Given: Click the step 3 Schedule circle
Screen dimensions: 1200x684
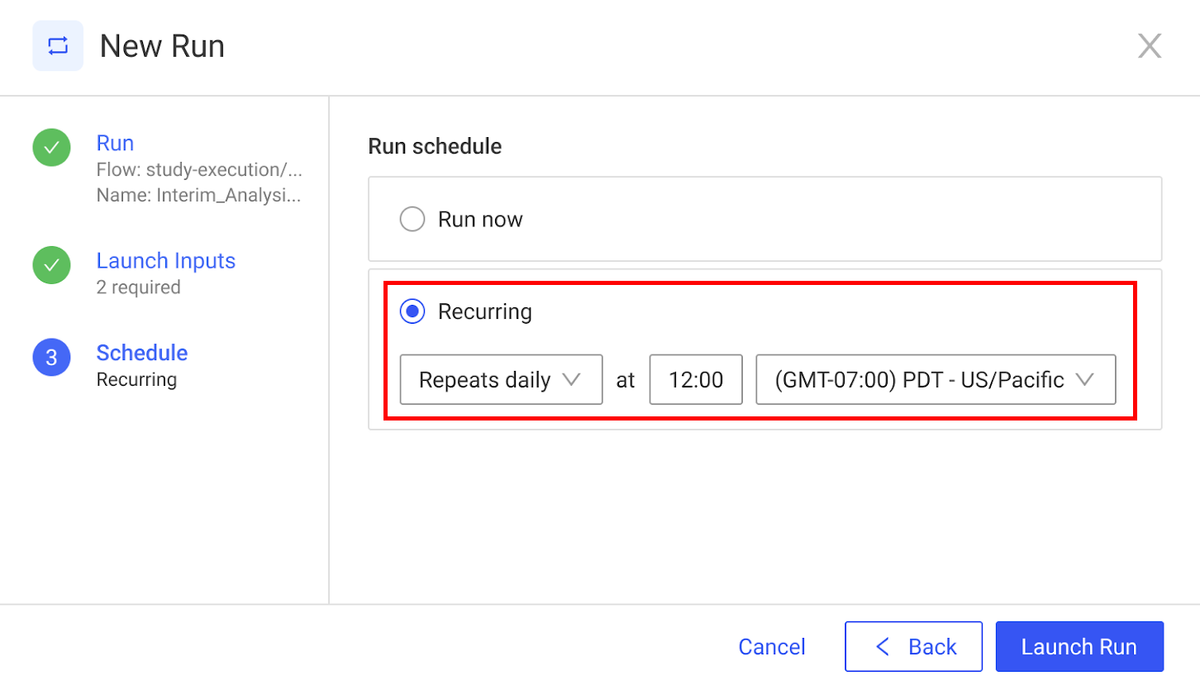Looking at the screenshot, I should (52, 357).
